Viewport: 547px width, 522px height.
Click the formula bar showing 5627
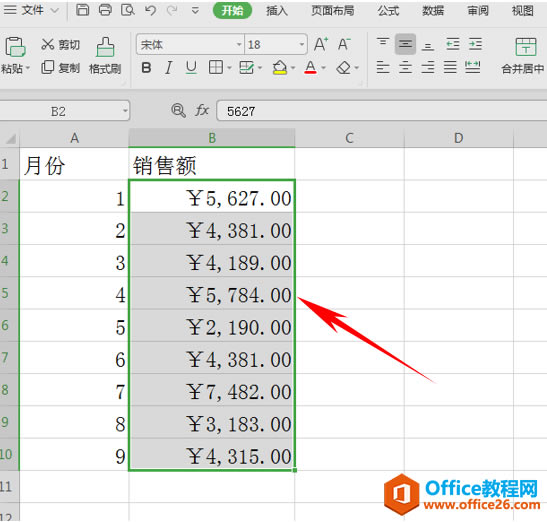[382, 111]
